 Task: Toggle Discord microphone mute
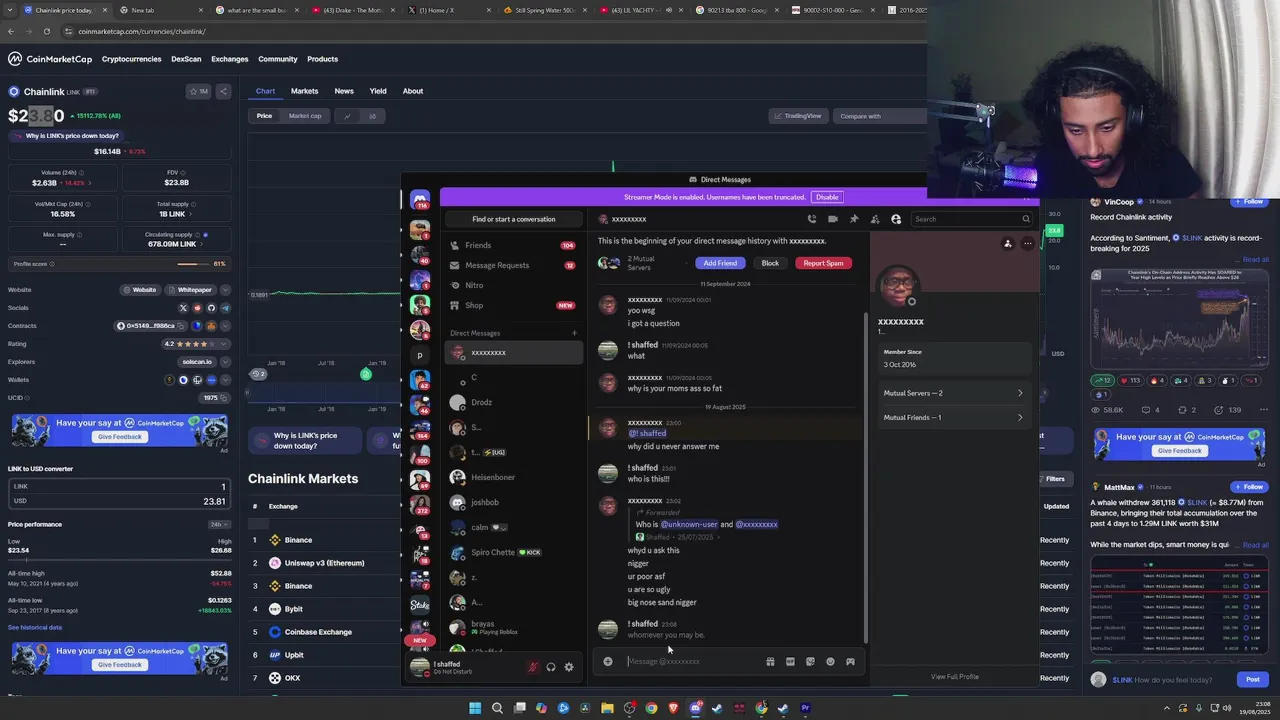coord(533,667)
